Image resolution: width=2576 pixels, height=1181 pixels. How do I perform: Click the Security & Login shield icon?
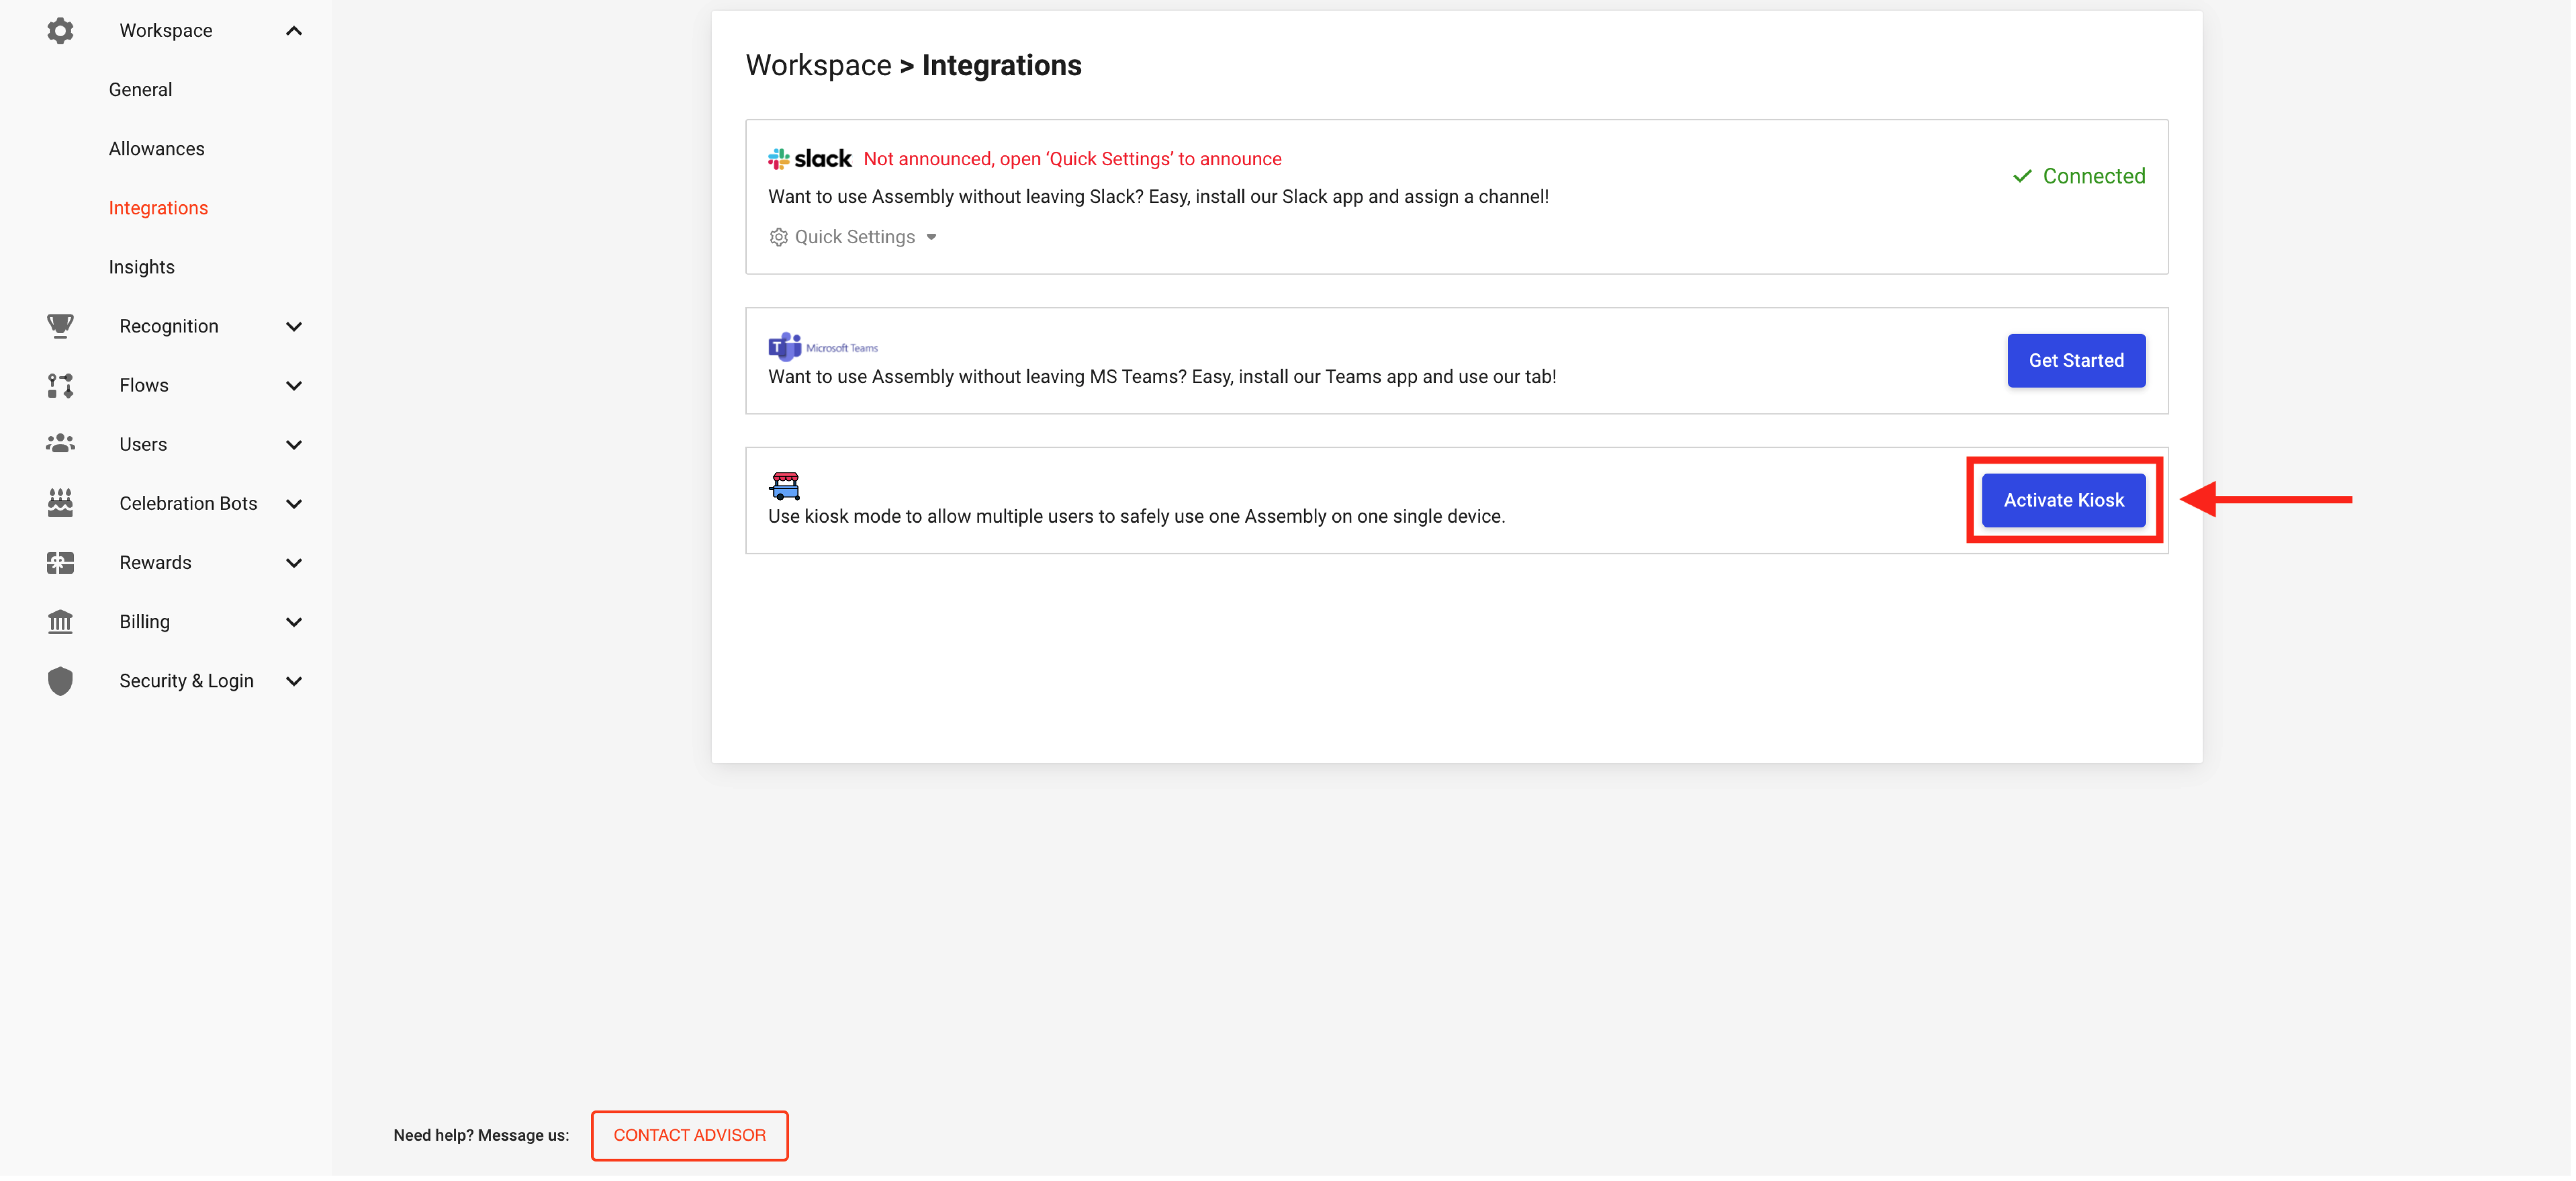[x=60, y=681]
